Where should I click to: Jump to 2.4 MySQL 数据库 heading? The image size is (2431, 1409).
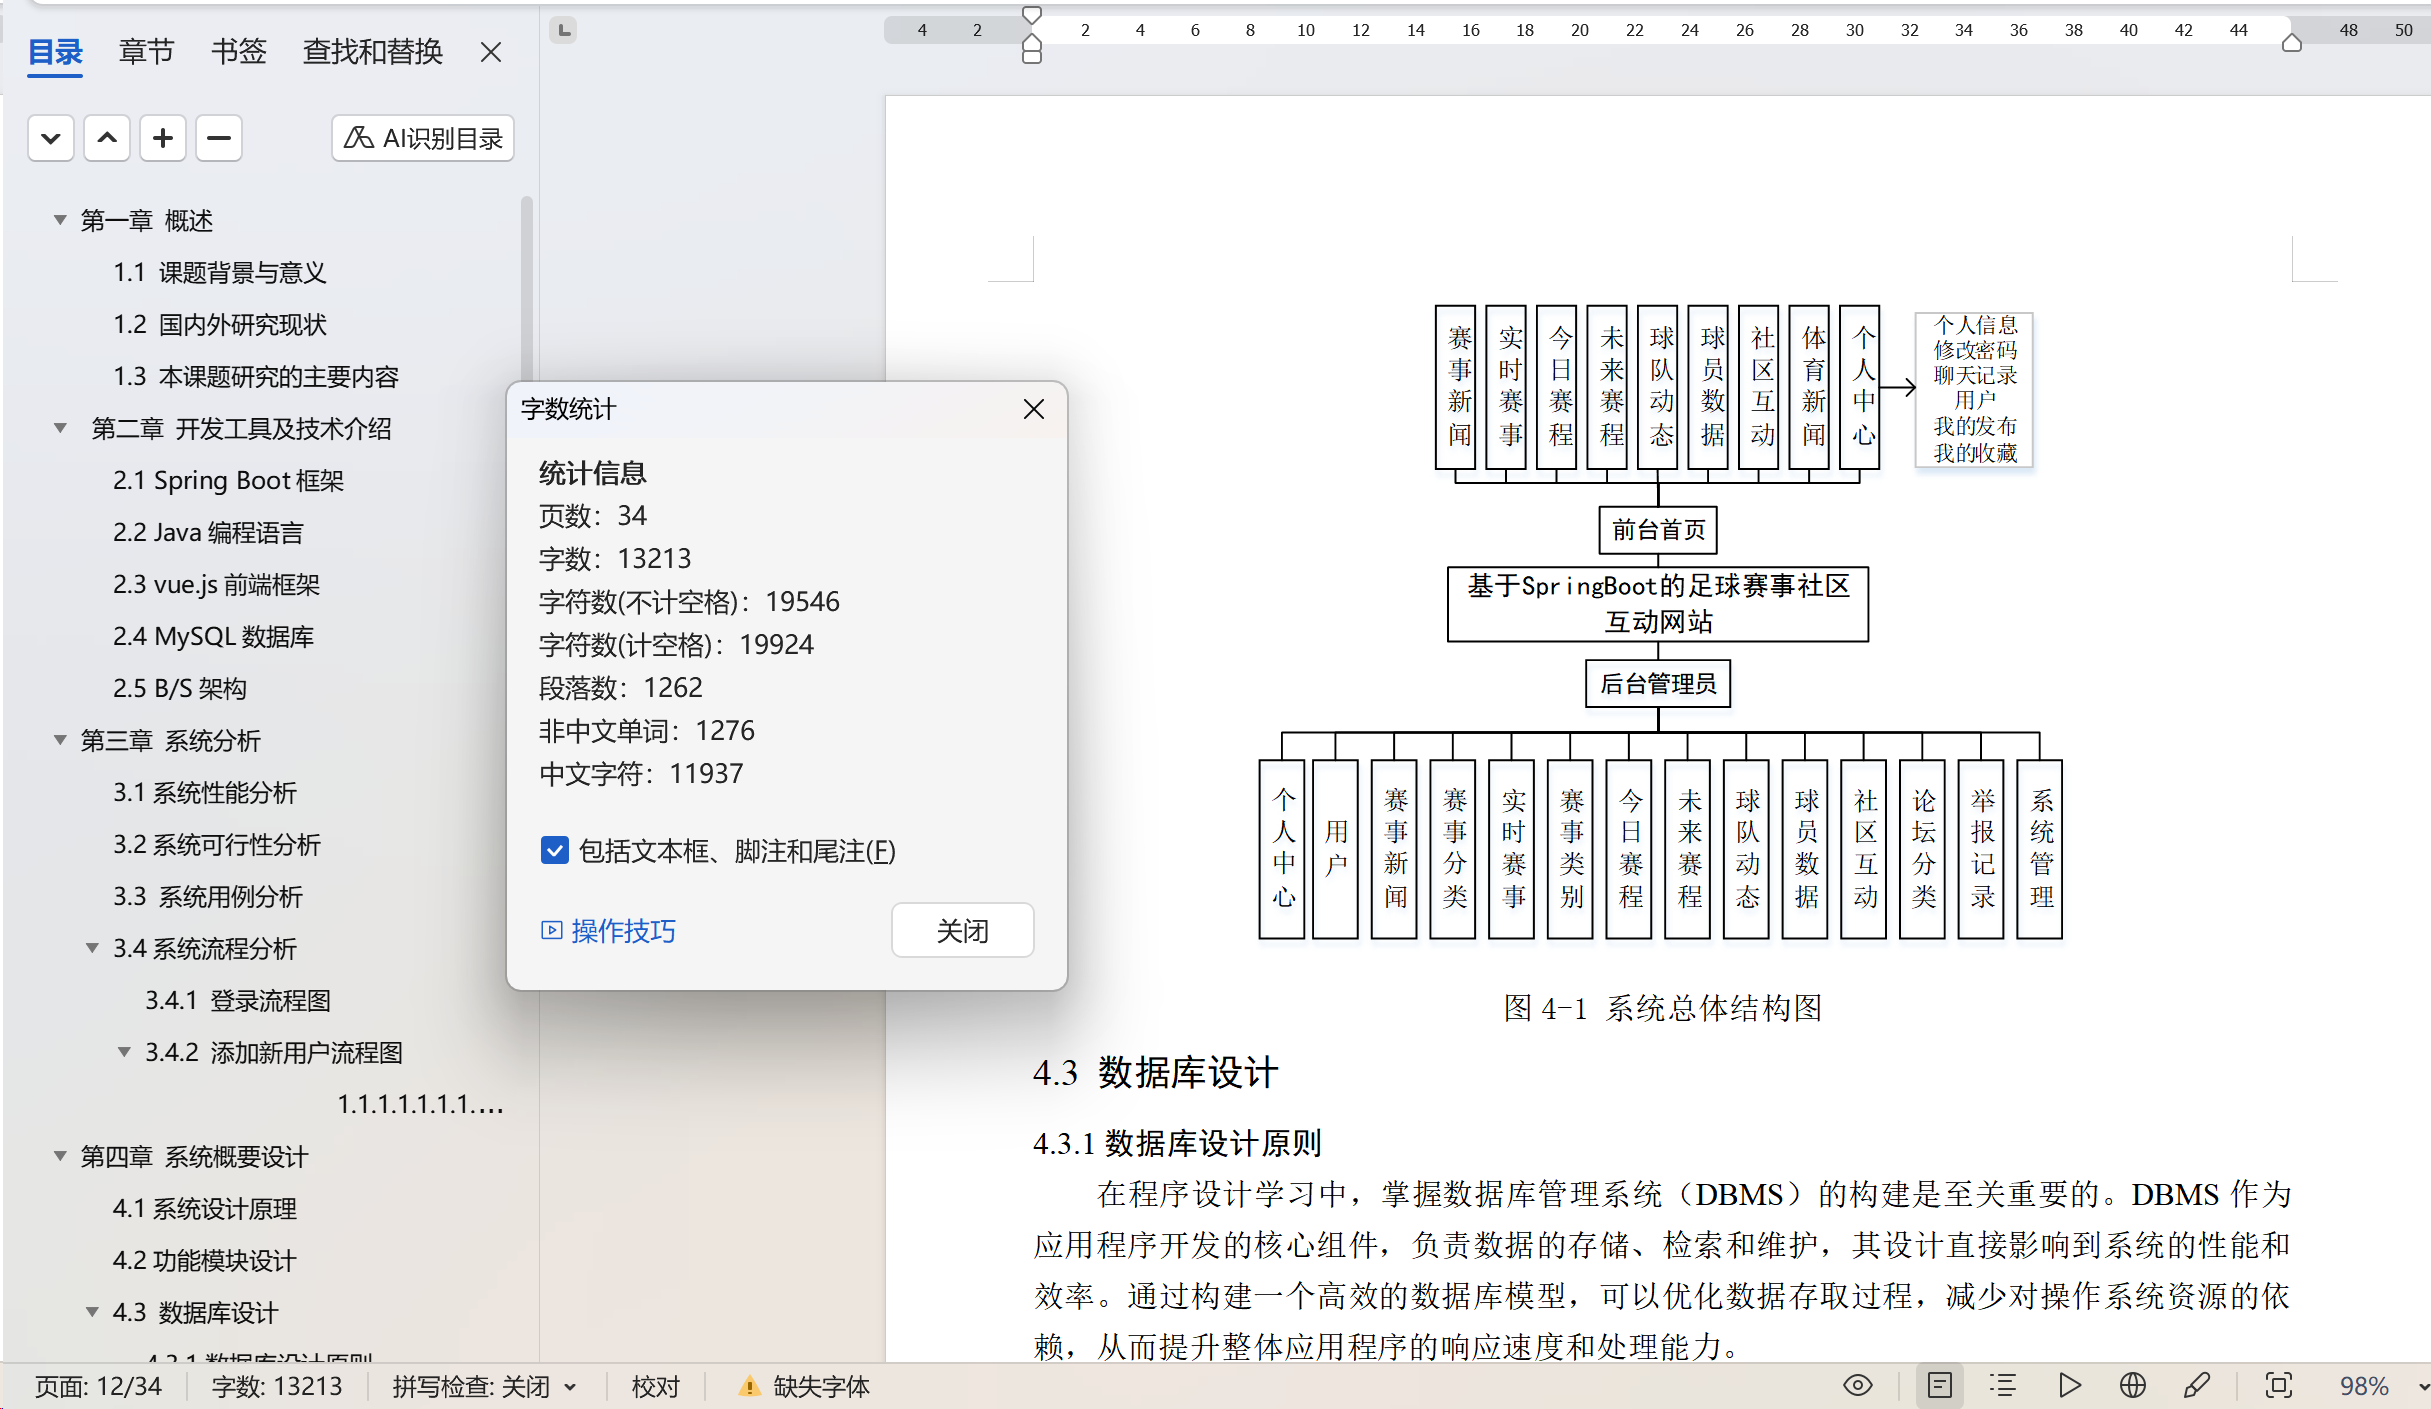pos(213,636)
